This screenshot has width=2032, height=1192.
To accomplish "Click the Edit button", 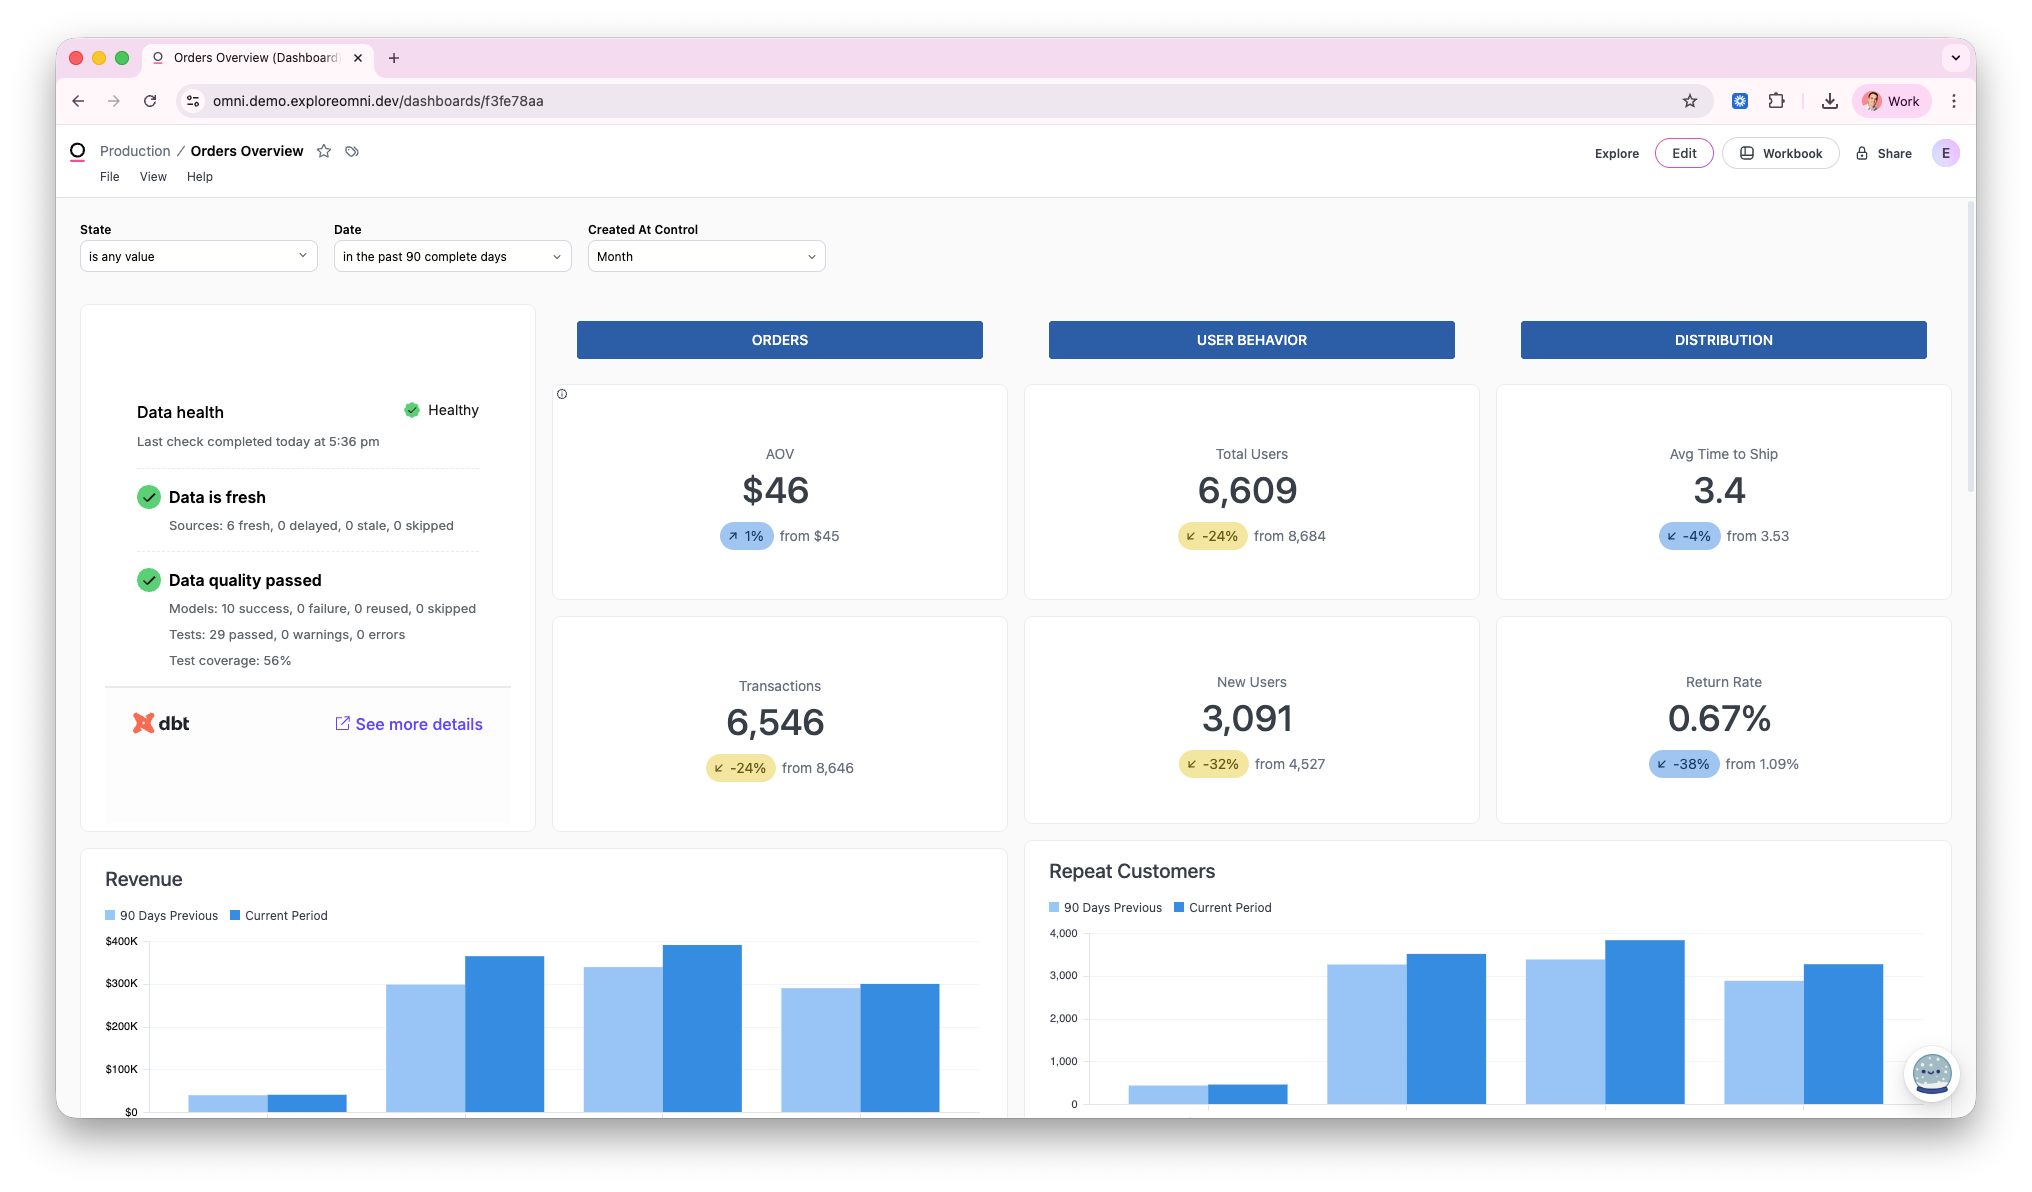I will point(1684,153).
